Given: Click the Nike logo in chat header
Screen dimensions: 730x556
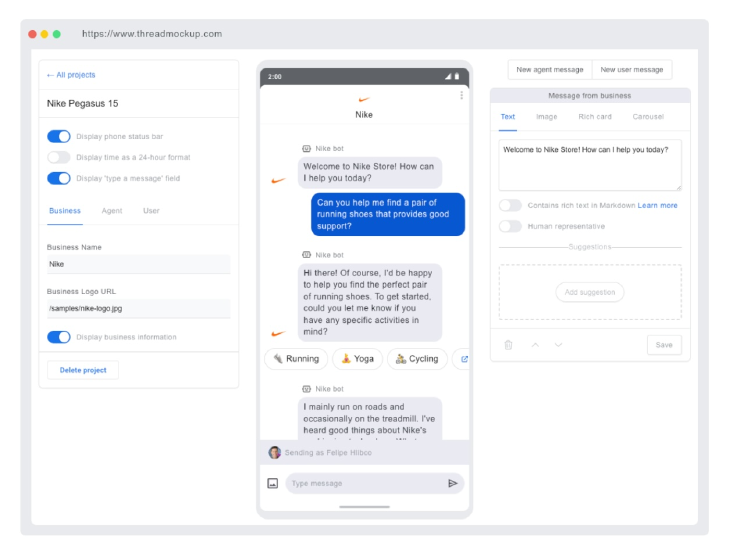Looking at the screenshot, I should tap(364, 99).
